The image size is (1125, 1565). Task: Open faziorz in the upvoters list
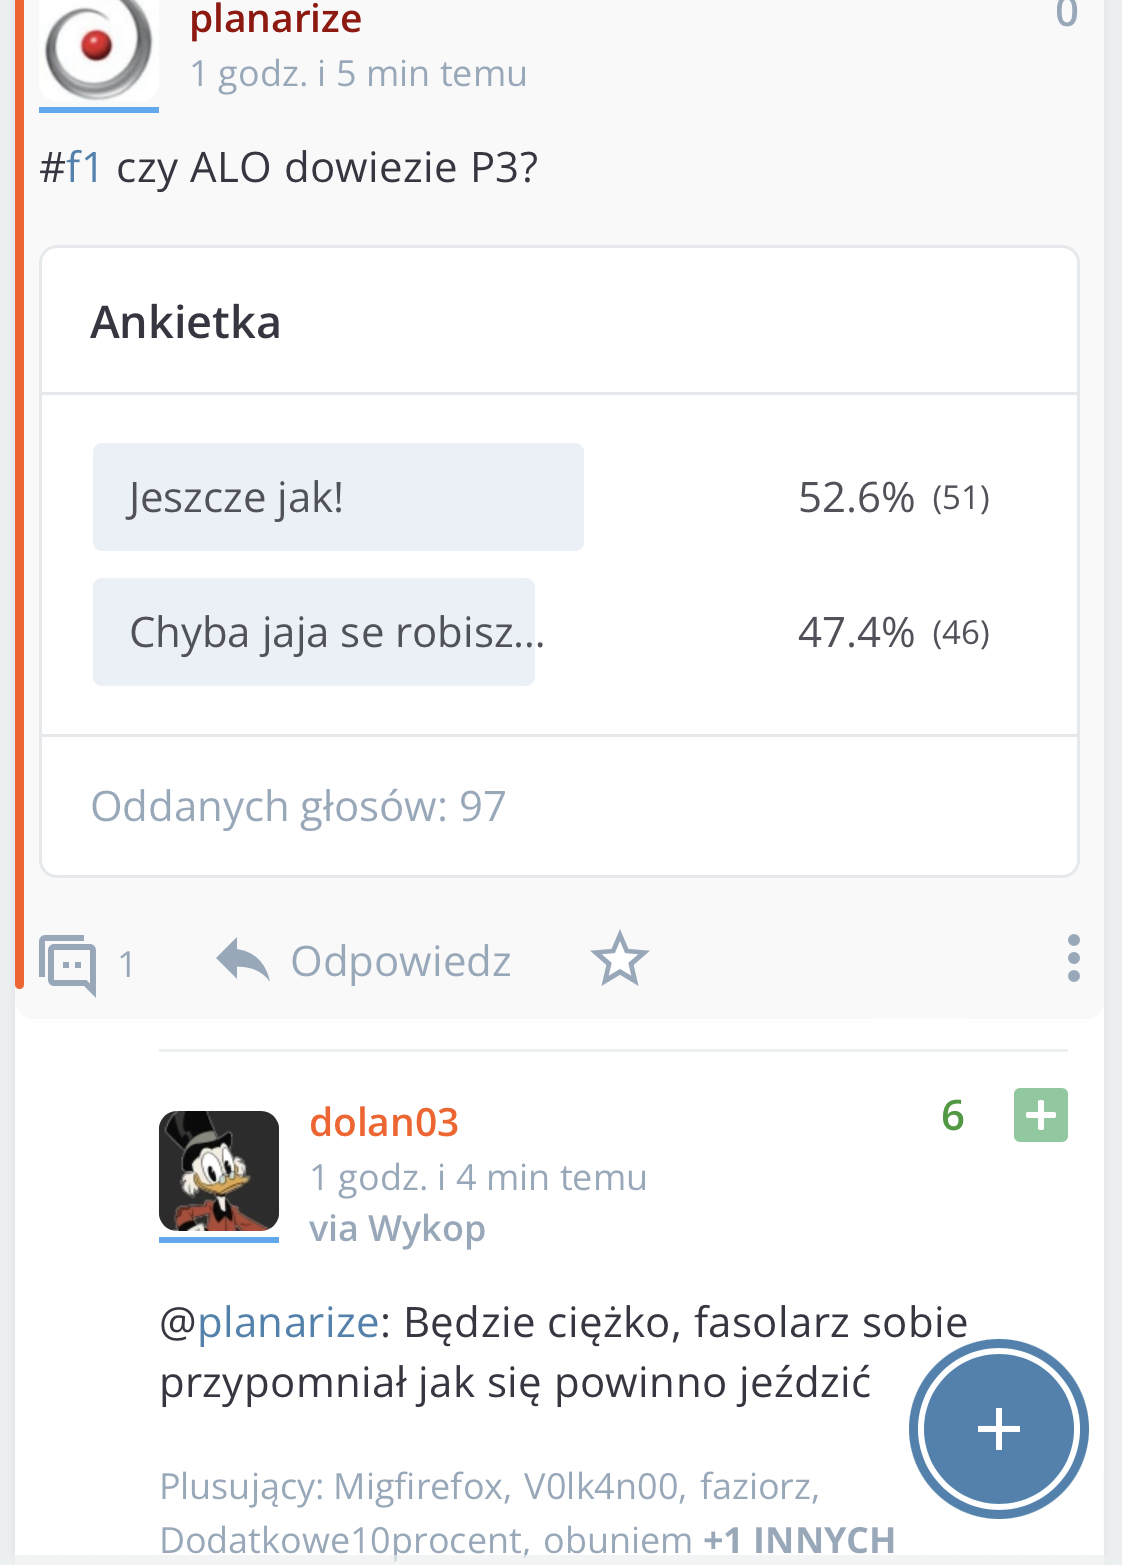pos(756,1487)
